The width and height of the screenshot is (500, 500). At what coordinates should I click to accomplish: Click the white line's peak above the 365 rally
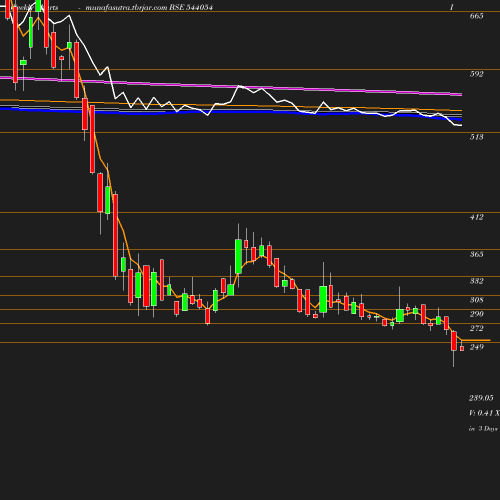pyautogui.click(x=239, y=86)
